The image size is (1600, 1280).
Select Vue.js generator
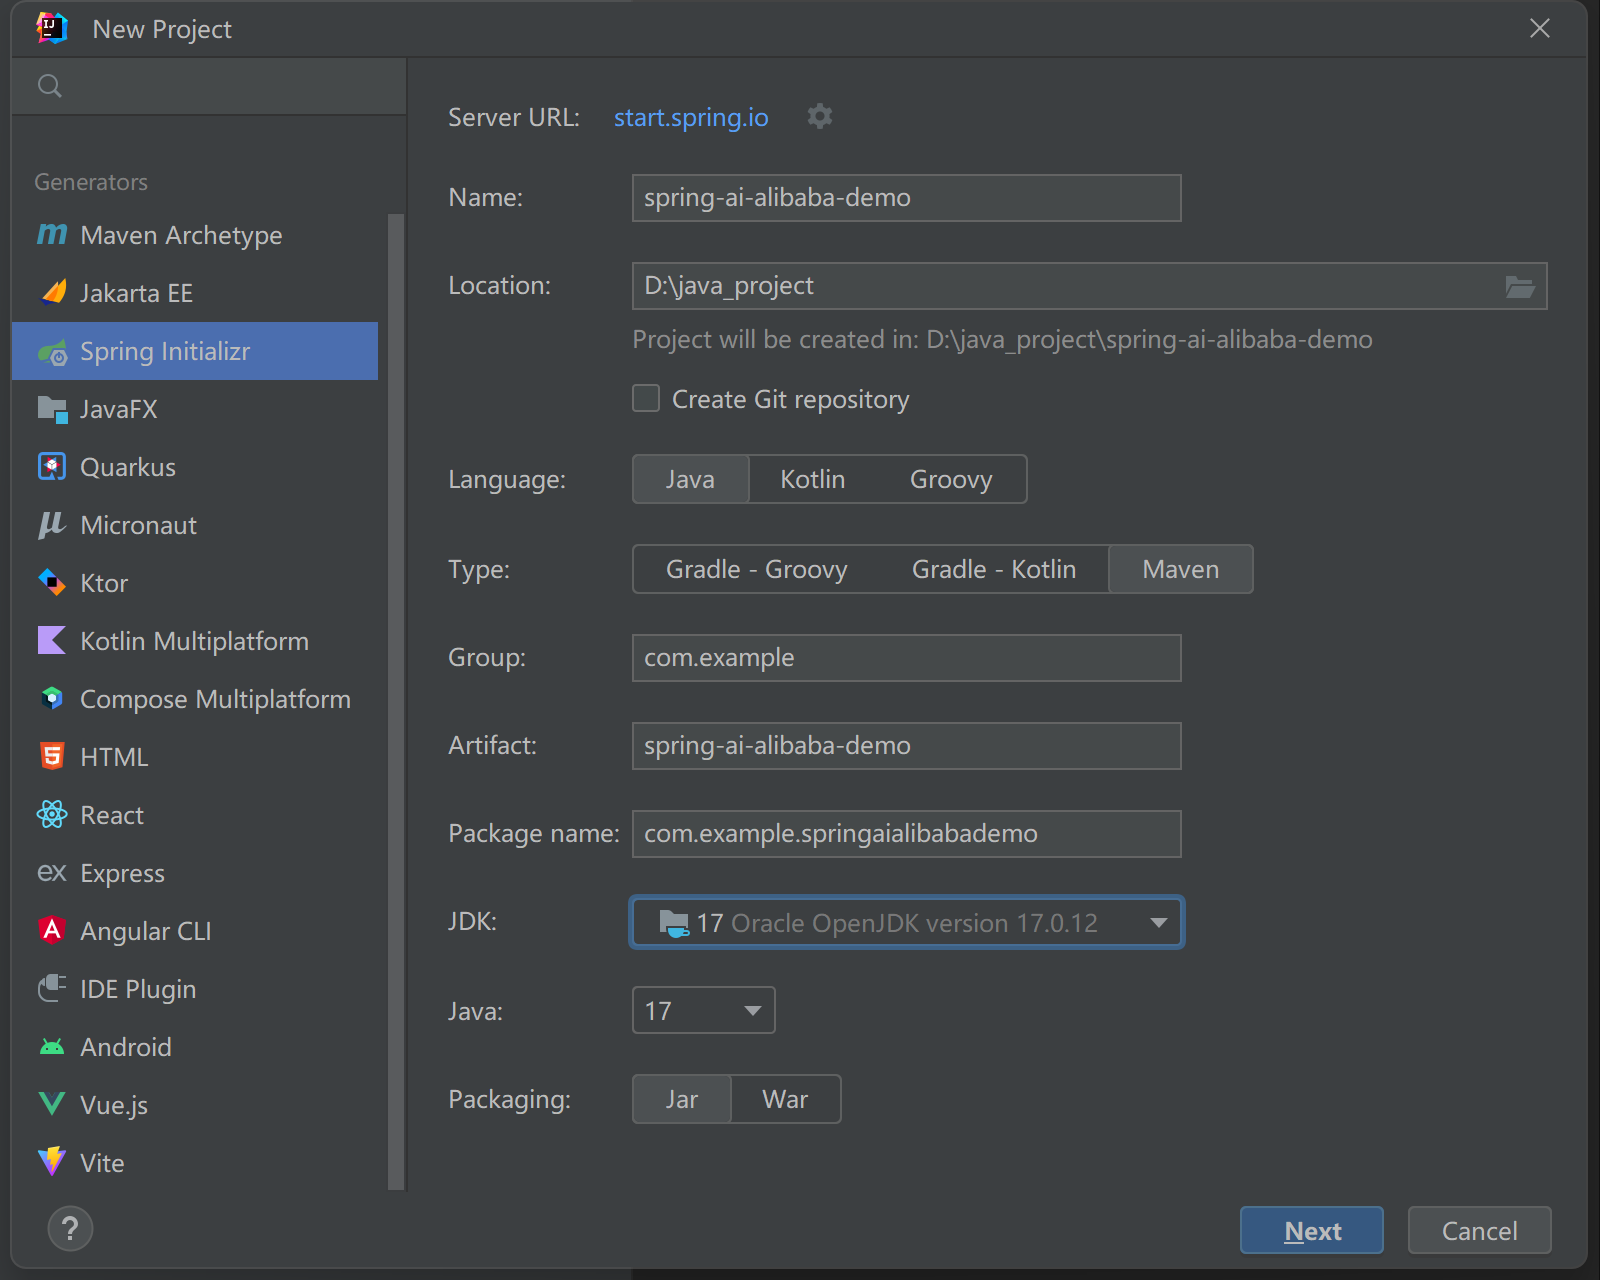195,1105
